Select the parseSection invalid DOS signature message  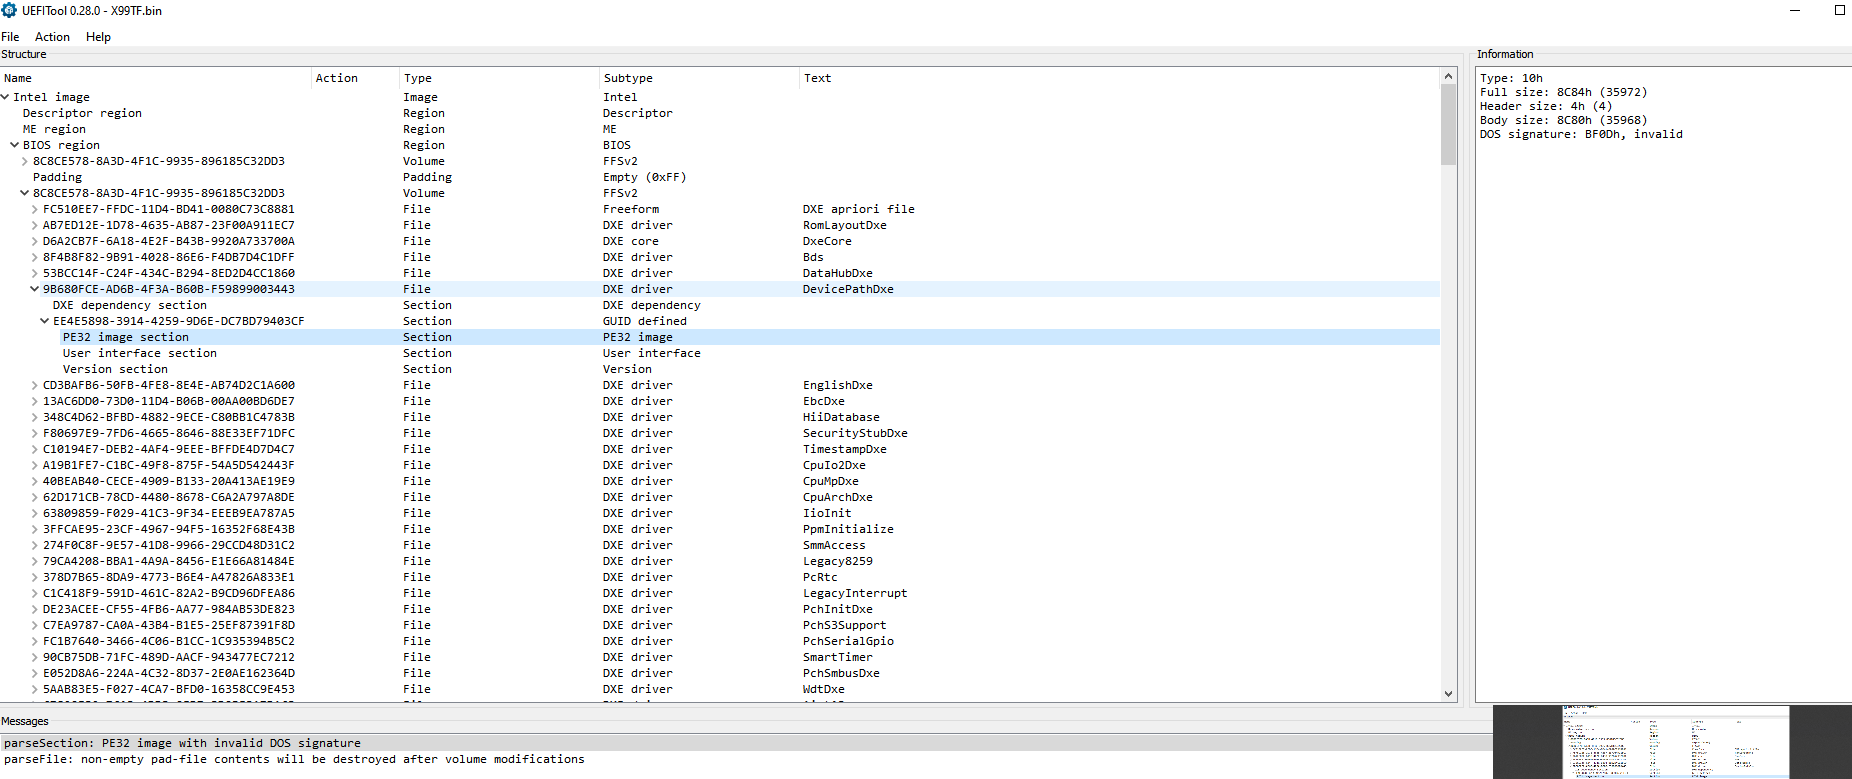click(x=746, y=743)
